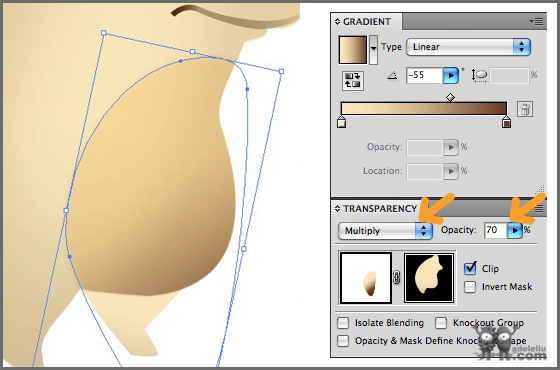Open the gradient swatch picker arrow
Image resolution: width=560 pixels, height=370 pixels.
click(373, 49)
